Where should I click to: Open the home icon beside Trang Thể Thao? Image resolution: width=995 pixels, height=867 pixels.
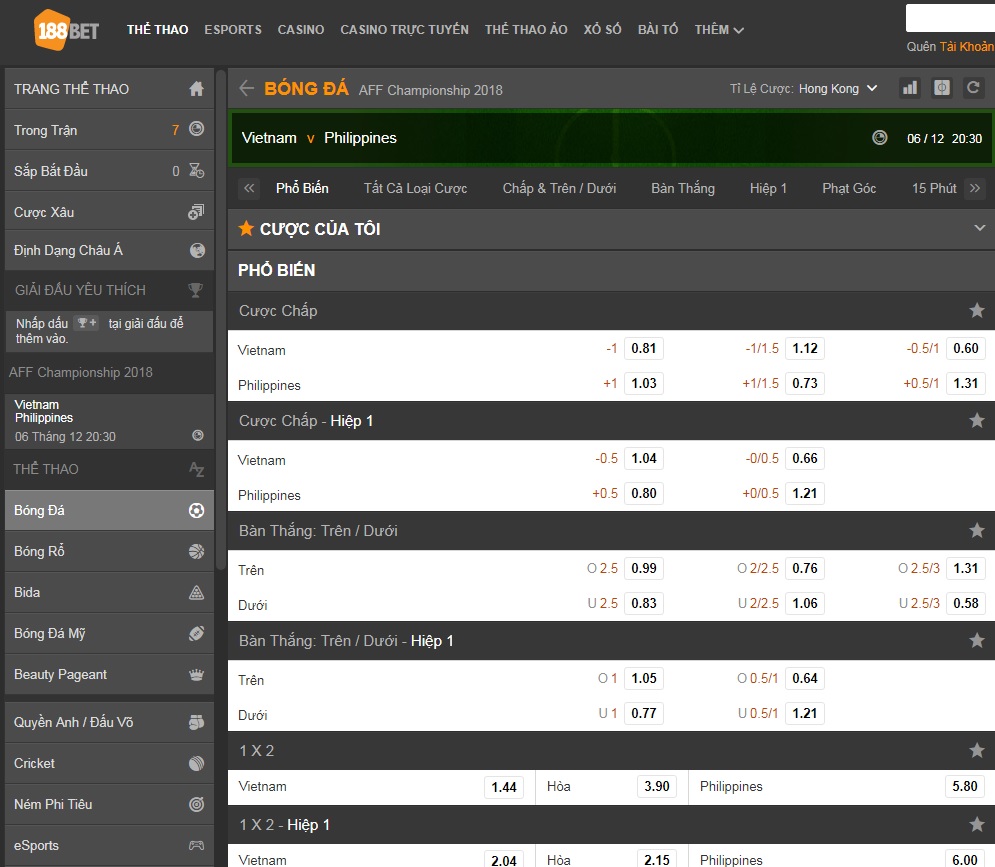[x=197, y=89]
